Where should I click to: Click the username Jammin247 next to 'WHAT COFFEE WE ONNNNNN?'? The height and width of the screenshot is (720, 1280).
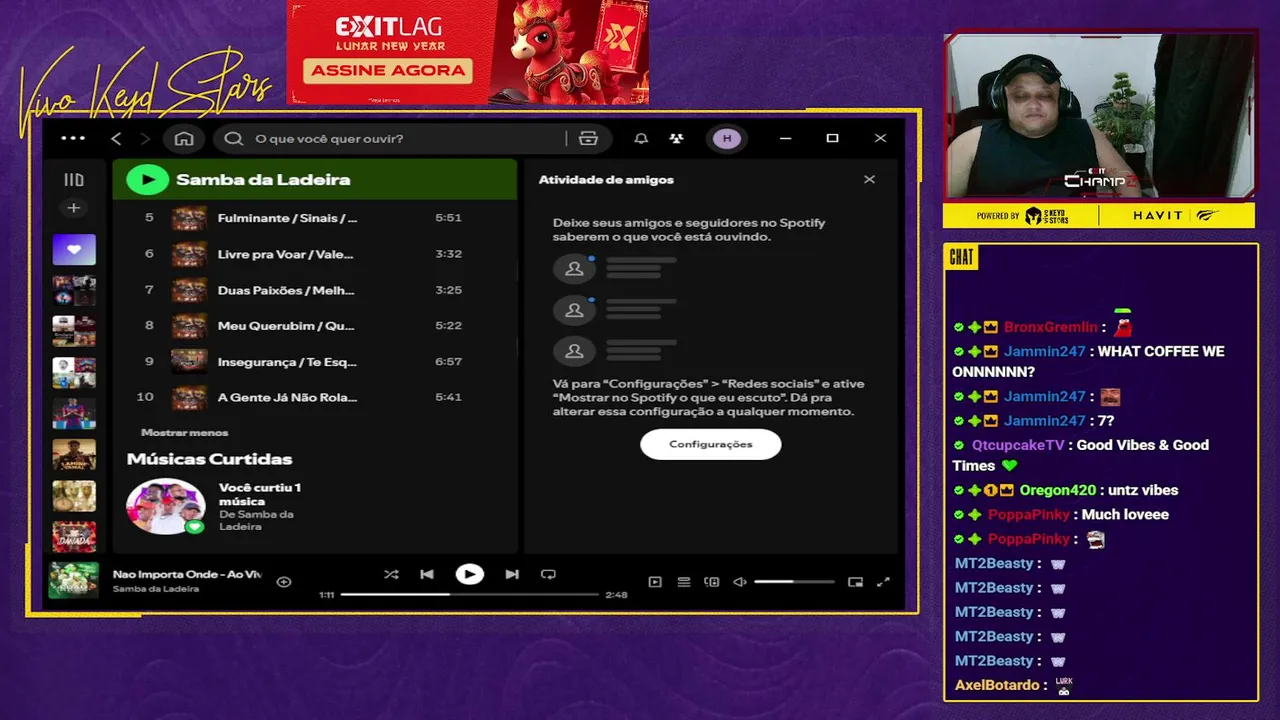coord(1044,351)
